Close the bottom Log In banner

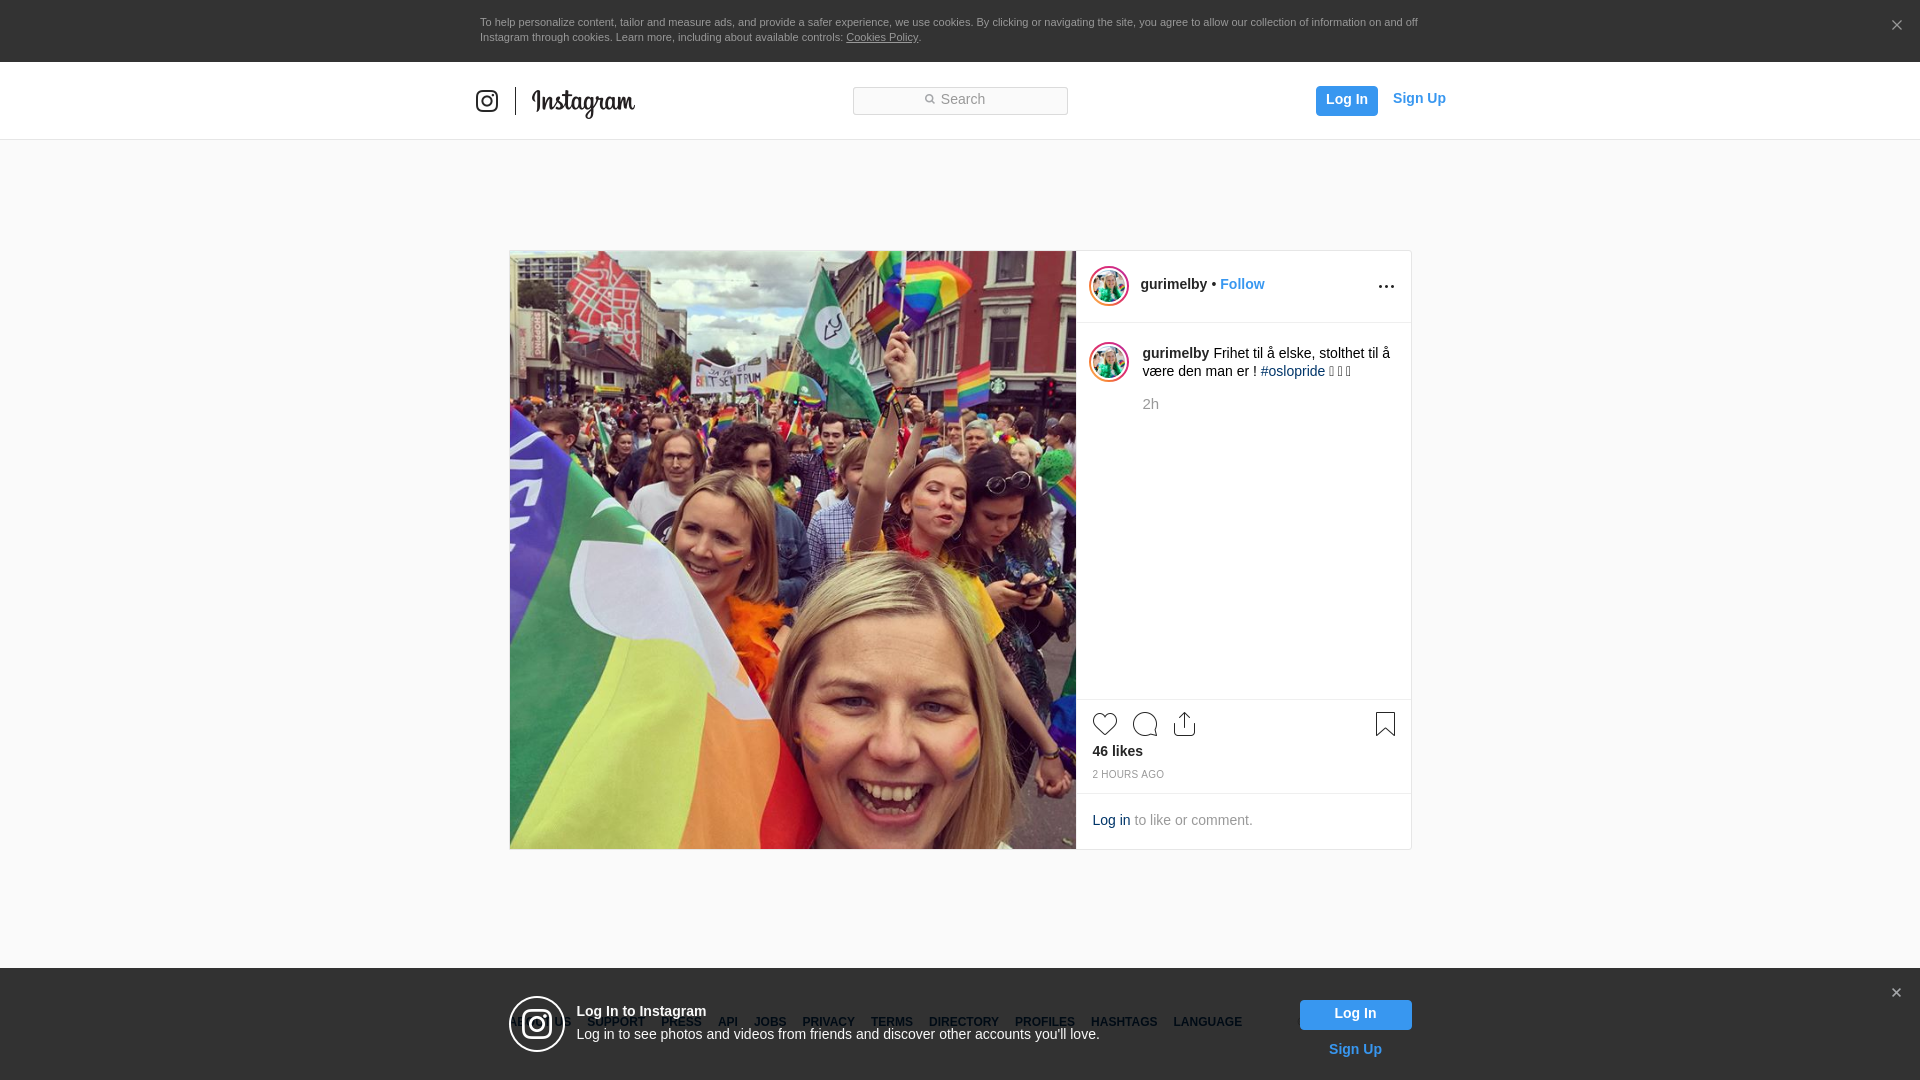(1896, 993)
